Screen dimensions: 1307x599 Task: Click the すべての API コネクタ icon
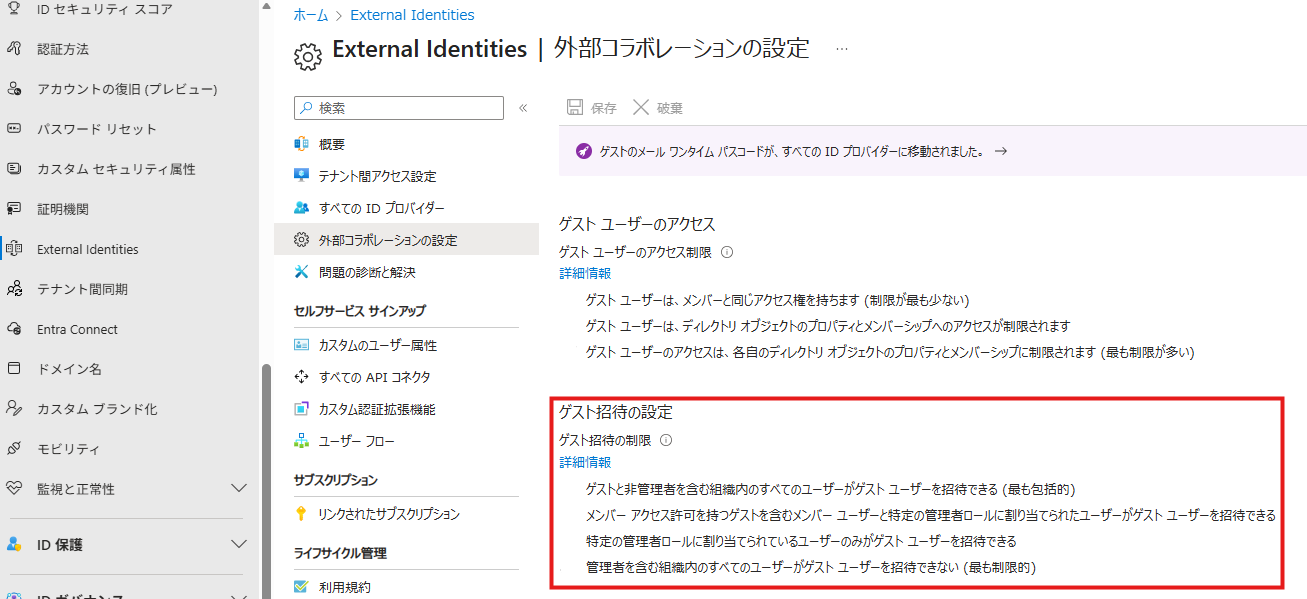301,377
